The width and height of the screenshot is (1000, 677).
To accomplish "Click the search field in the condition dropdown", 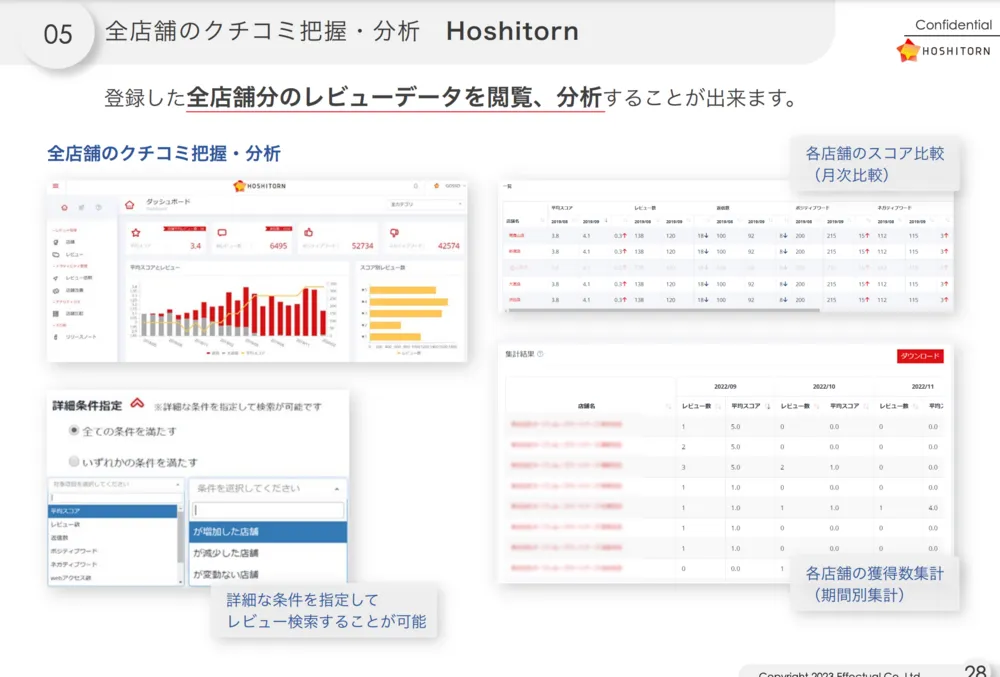I will coord(268,510).
